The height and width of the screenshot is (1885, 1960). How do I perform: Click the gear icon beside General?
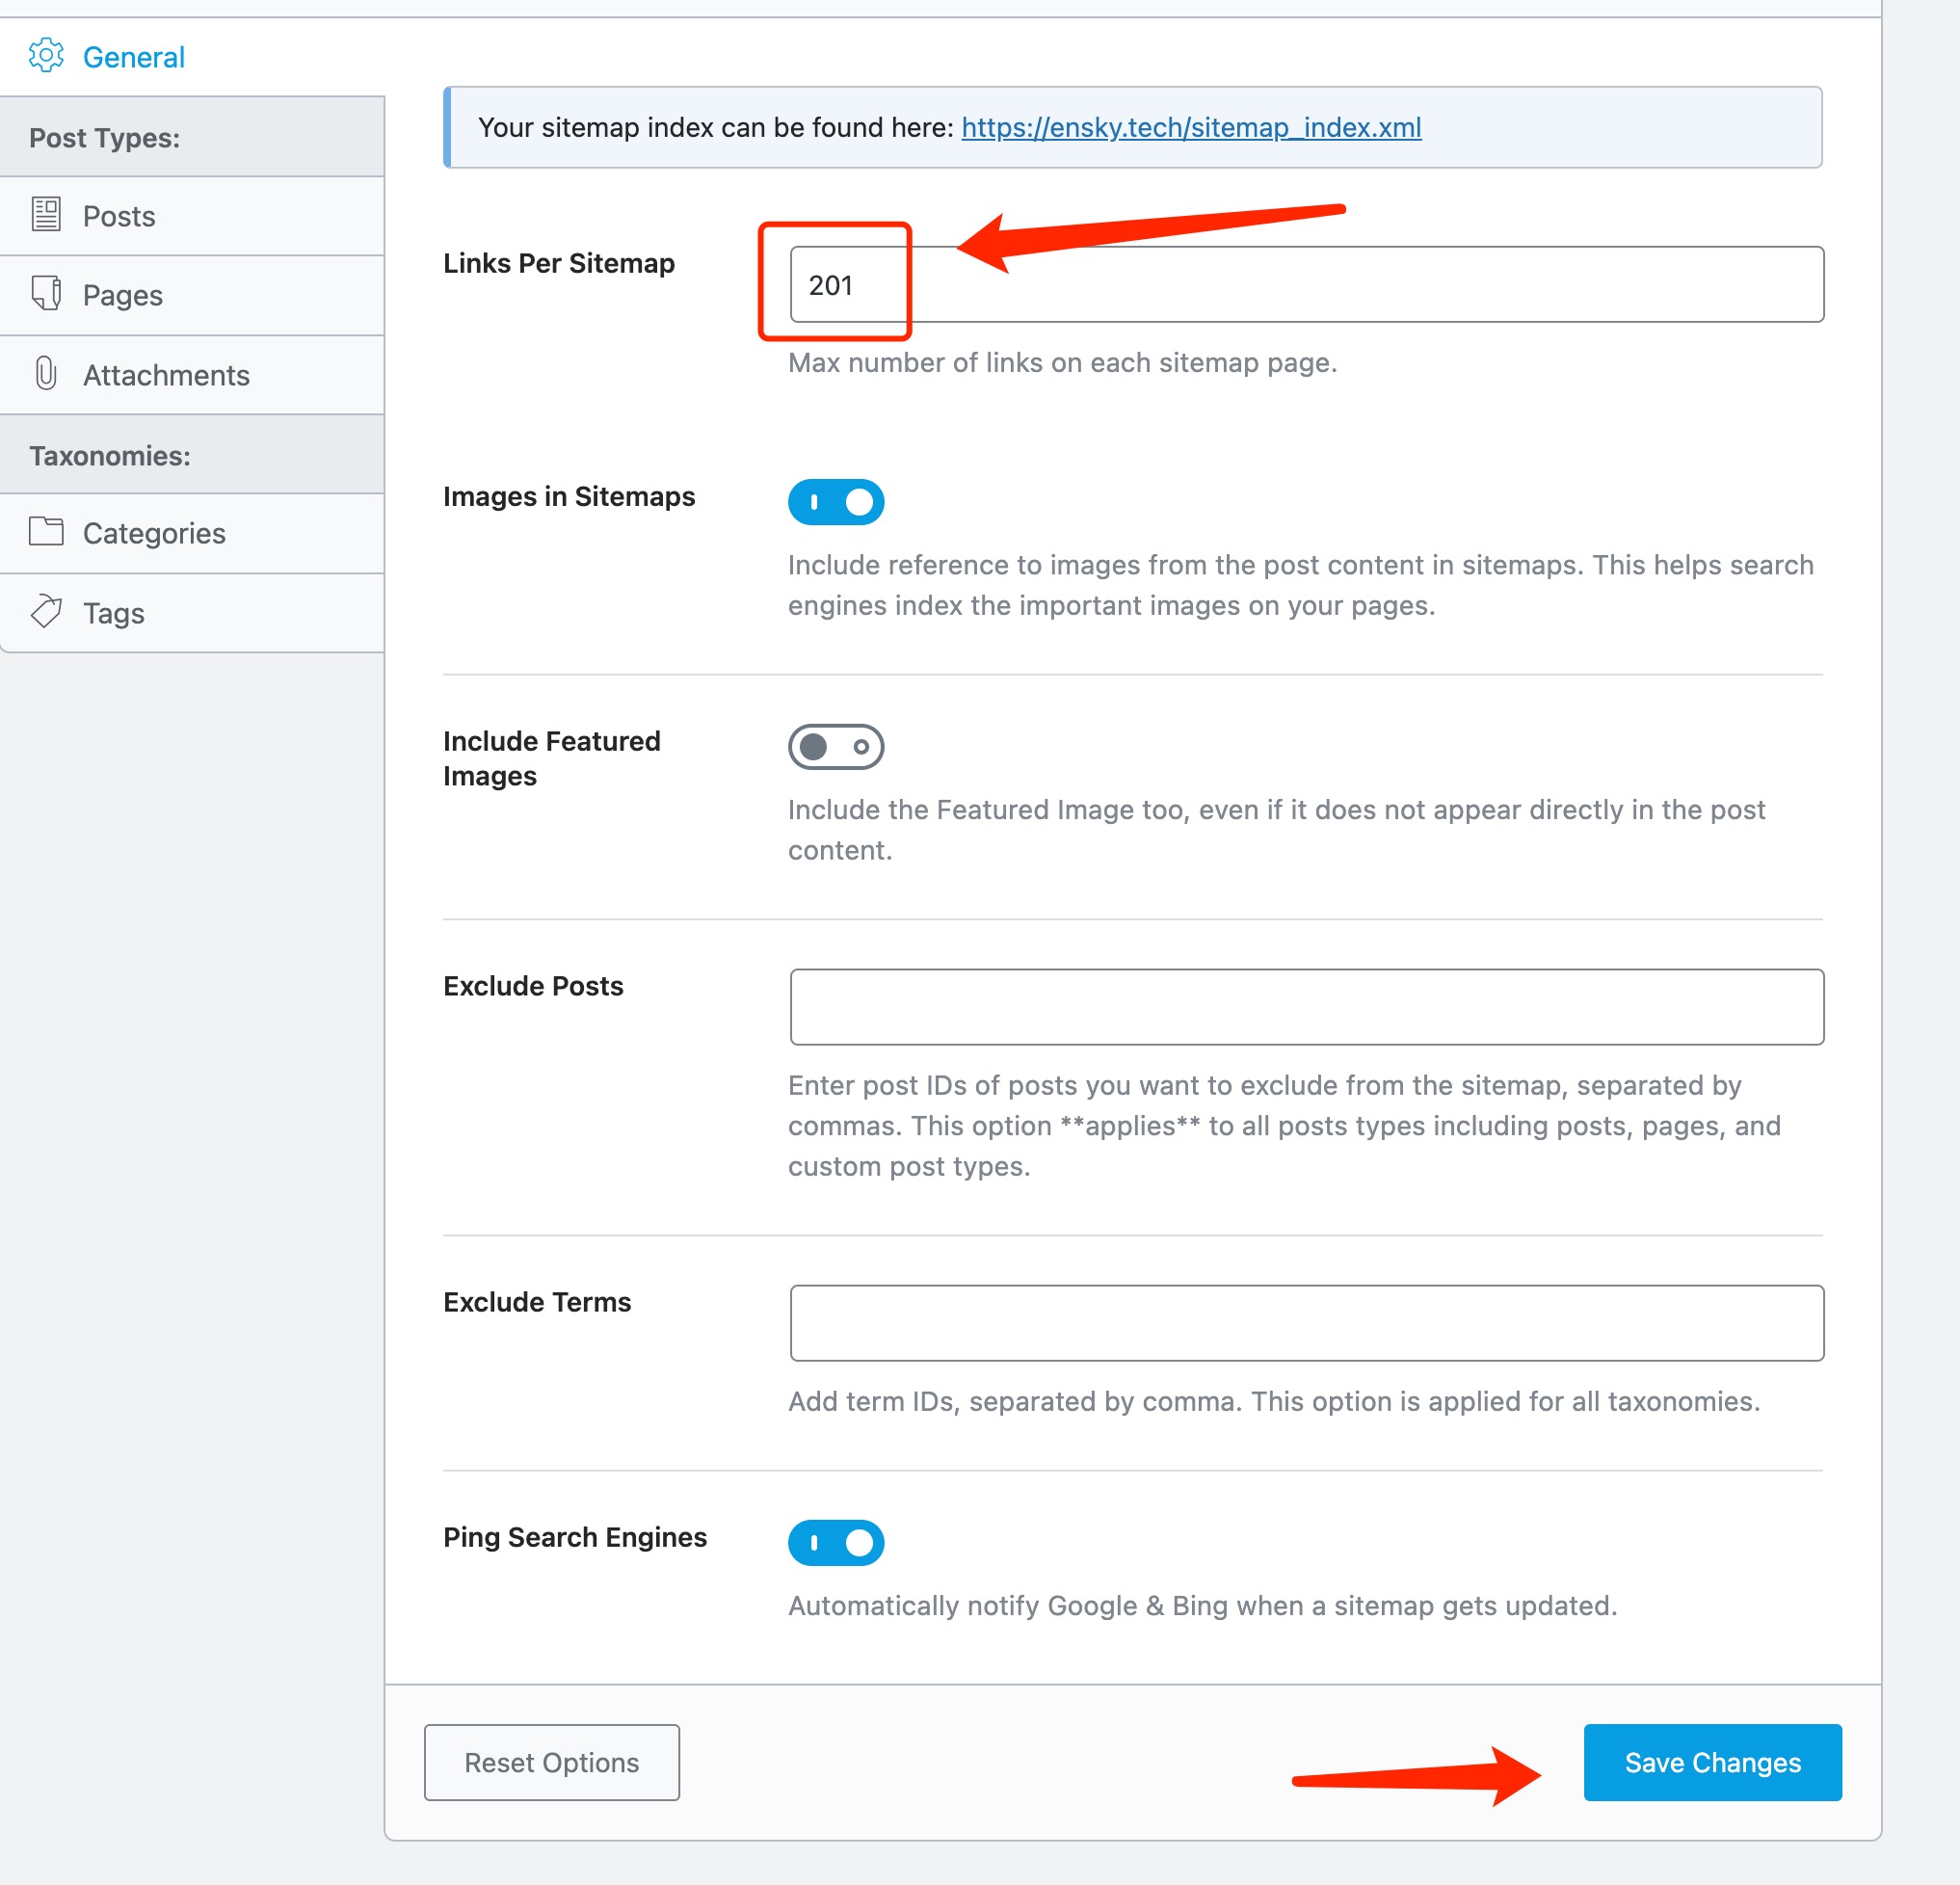click(47, 57)
